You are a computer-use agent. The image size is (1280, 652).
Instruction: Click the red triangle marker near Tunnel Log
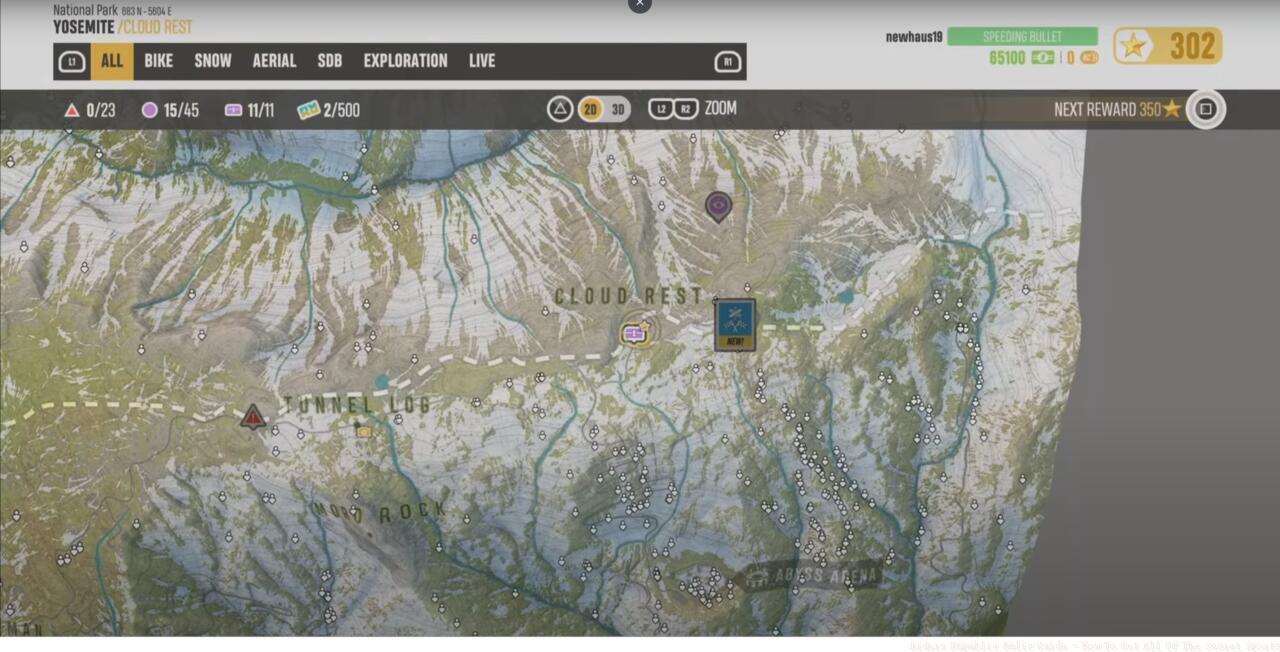(x=253, y=416)
